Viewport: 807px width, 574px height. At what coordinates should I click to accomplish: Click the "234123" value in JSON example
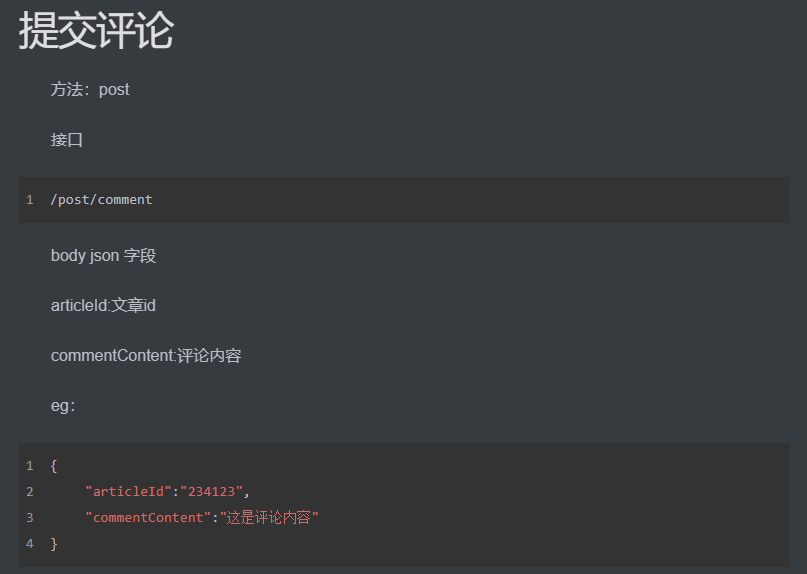(212, 492)
